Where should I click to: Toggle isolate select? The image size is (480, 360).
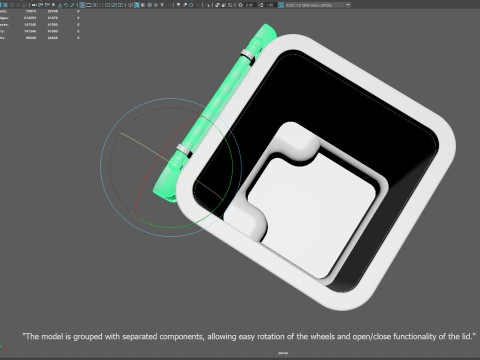click(x=207, y=5)
